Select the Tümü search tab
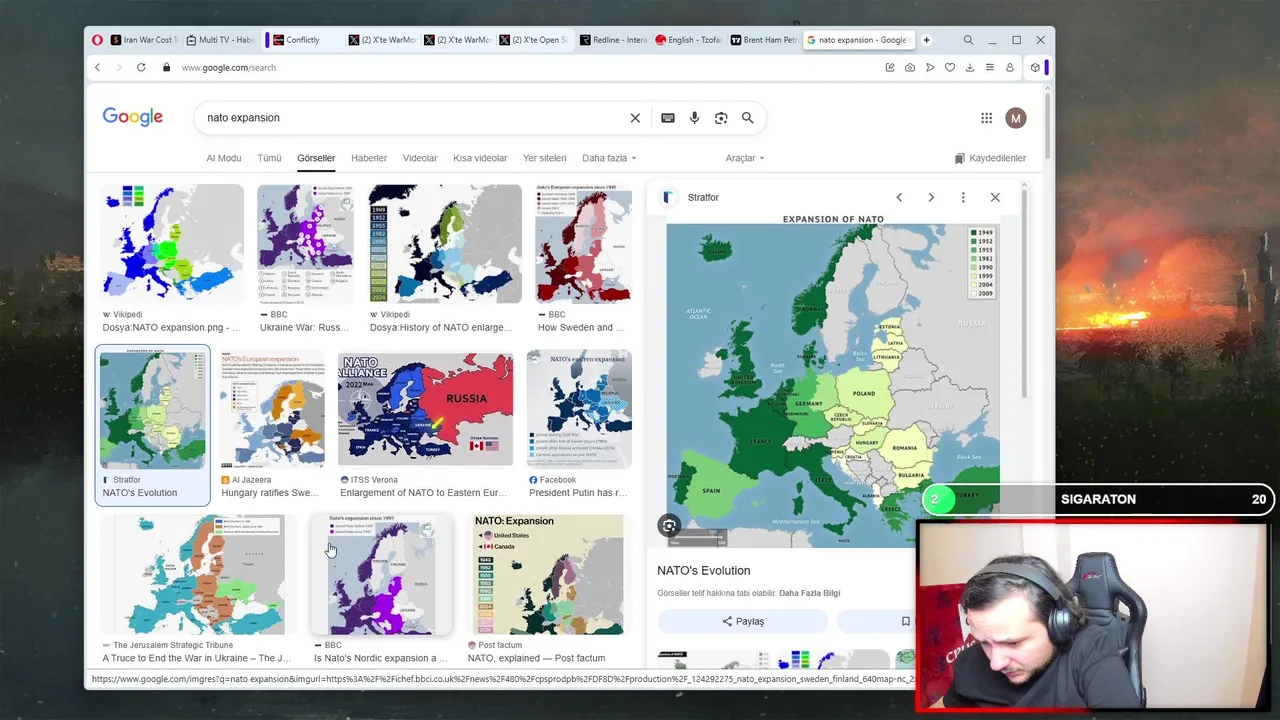This screenshot has width=1280, height=720. (269, 158)
